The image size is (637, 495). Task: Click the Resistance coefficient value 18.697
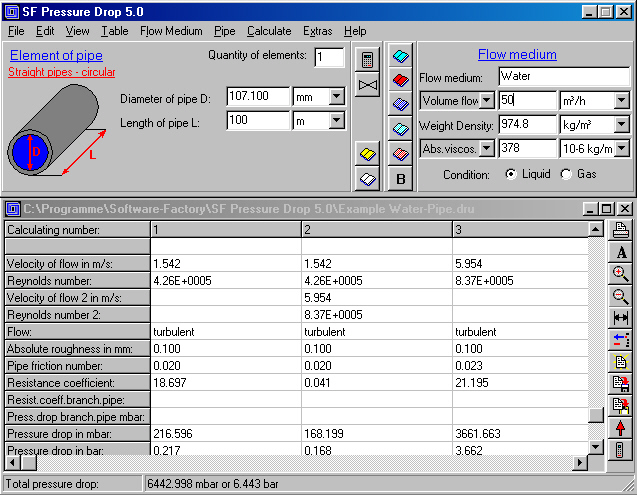pos(226,383)
